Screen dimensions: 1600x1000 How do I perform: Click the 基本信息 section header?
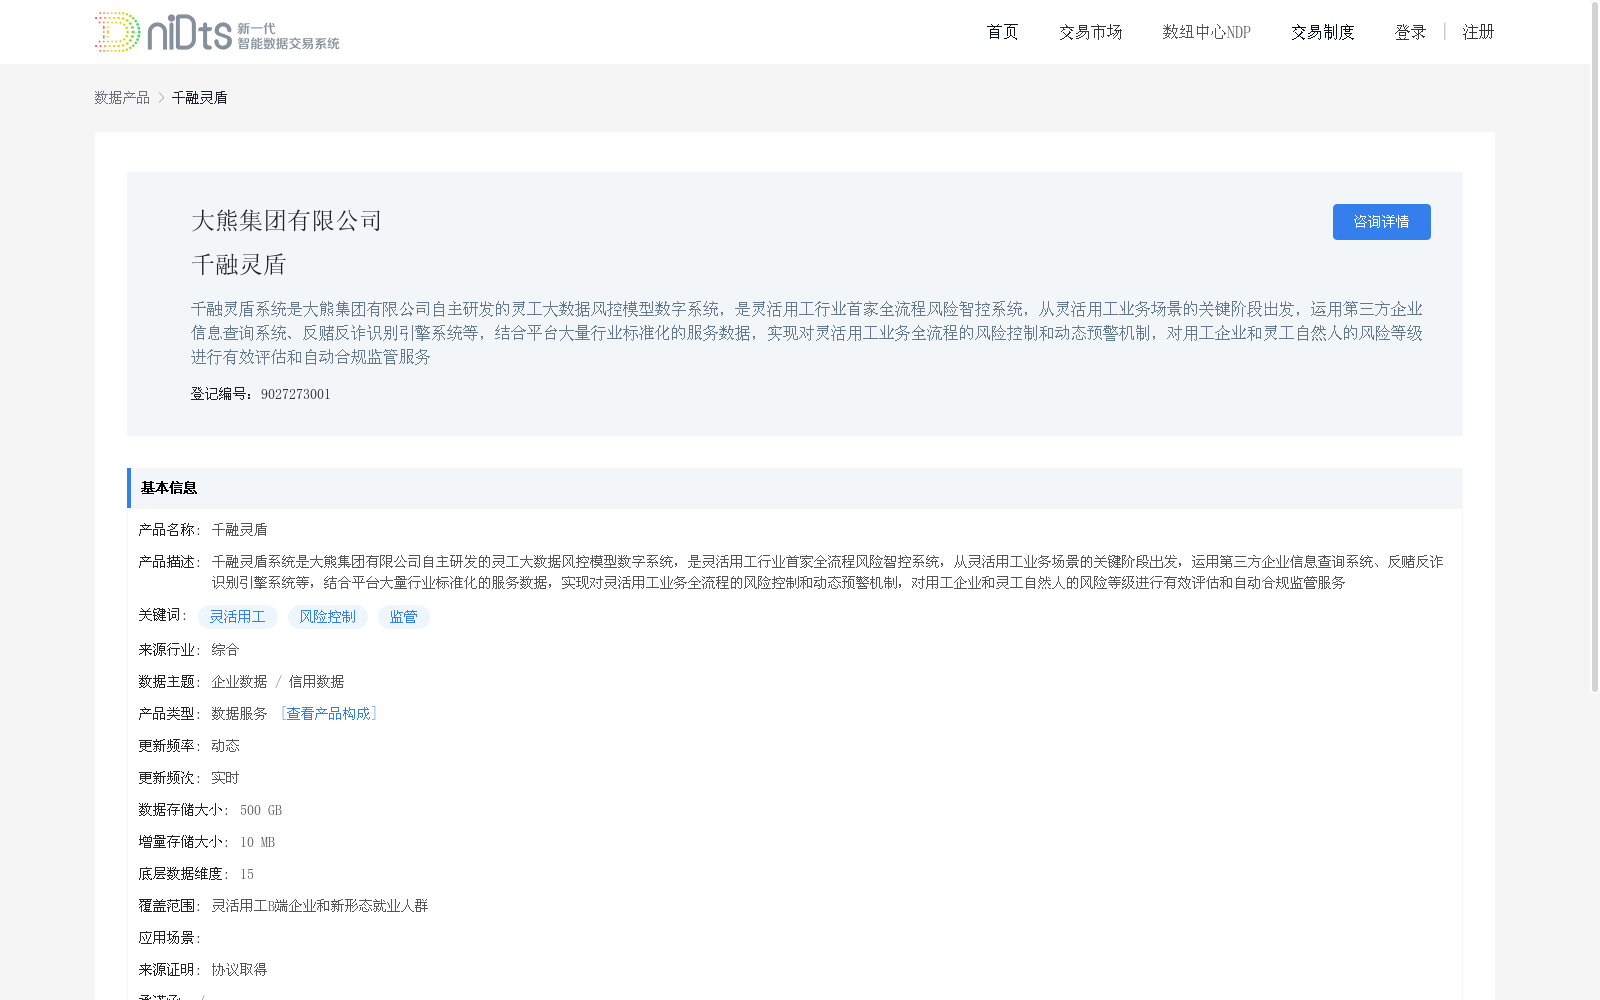click(795, 488)
